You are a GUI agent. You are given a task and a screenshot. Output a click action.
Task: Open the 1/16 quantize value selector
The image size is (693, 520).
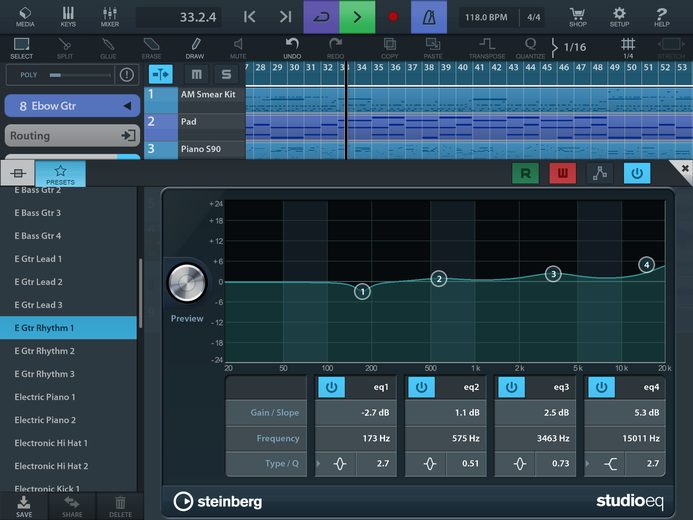[x=569, y=47]
